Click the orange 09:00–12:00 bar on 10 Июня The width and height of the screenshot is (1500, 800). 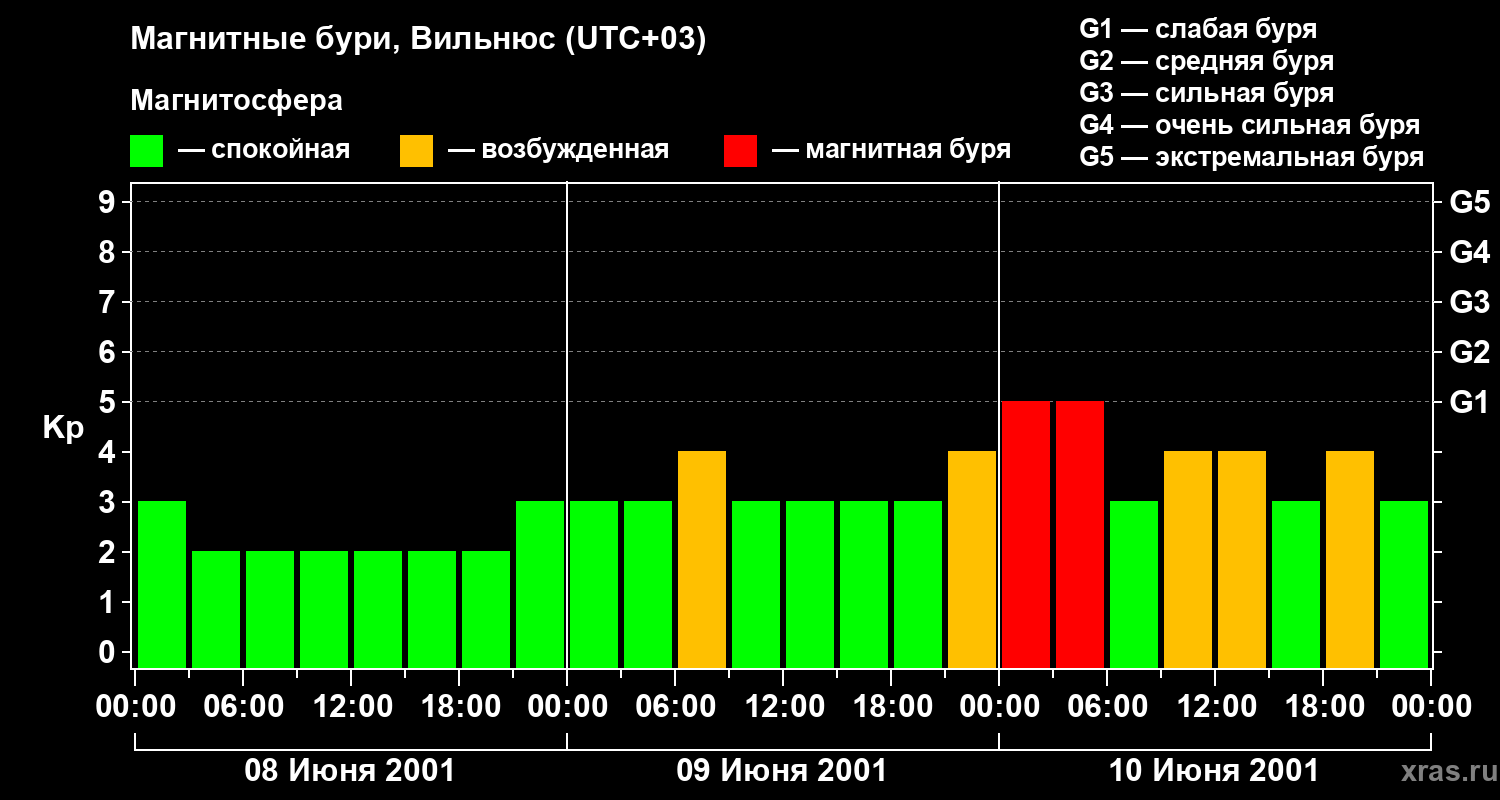click(1188, 559)
